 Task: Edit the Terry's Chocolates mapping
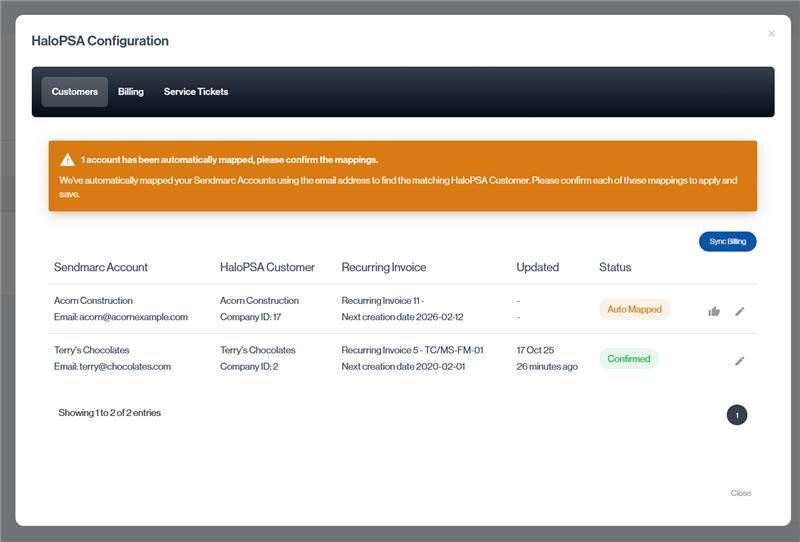pyautogui.click(x=740, y=361)
